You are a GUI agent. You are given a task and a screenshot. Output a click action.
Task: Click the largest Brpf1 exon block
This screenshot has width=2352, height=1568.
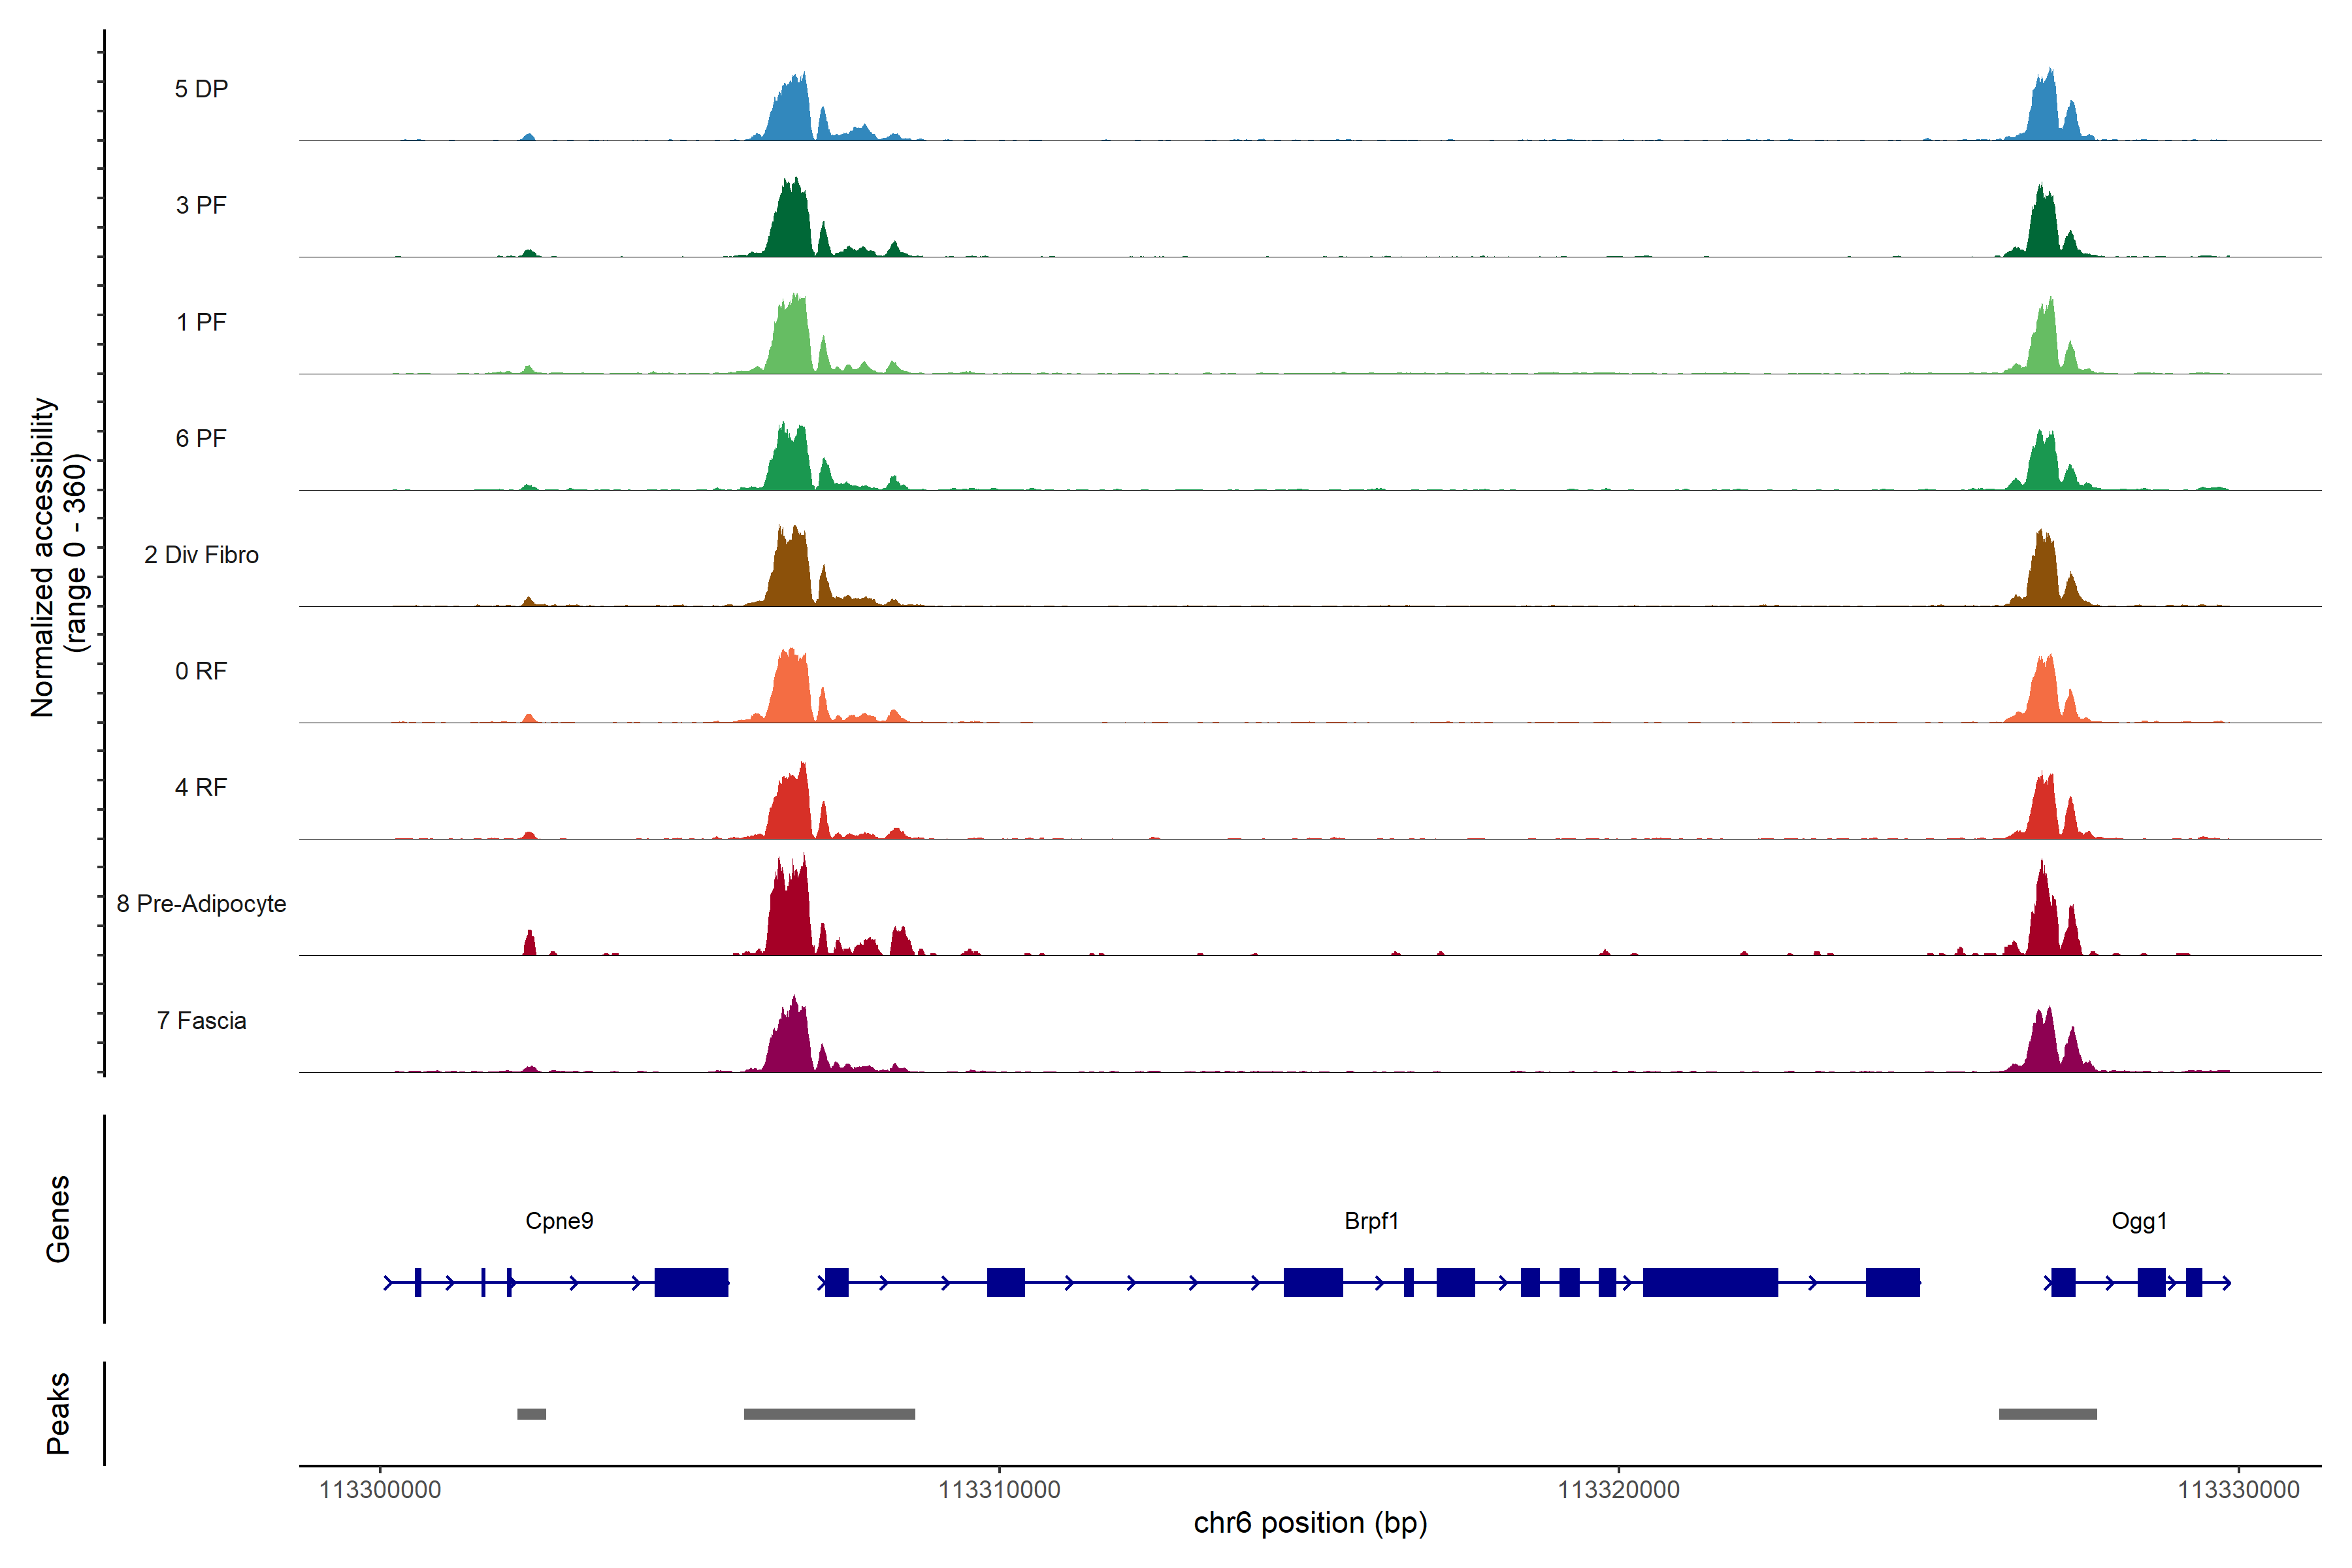pos(1710,1282)
